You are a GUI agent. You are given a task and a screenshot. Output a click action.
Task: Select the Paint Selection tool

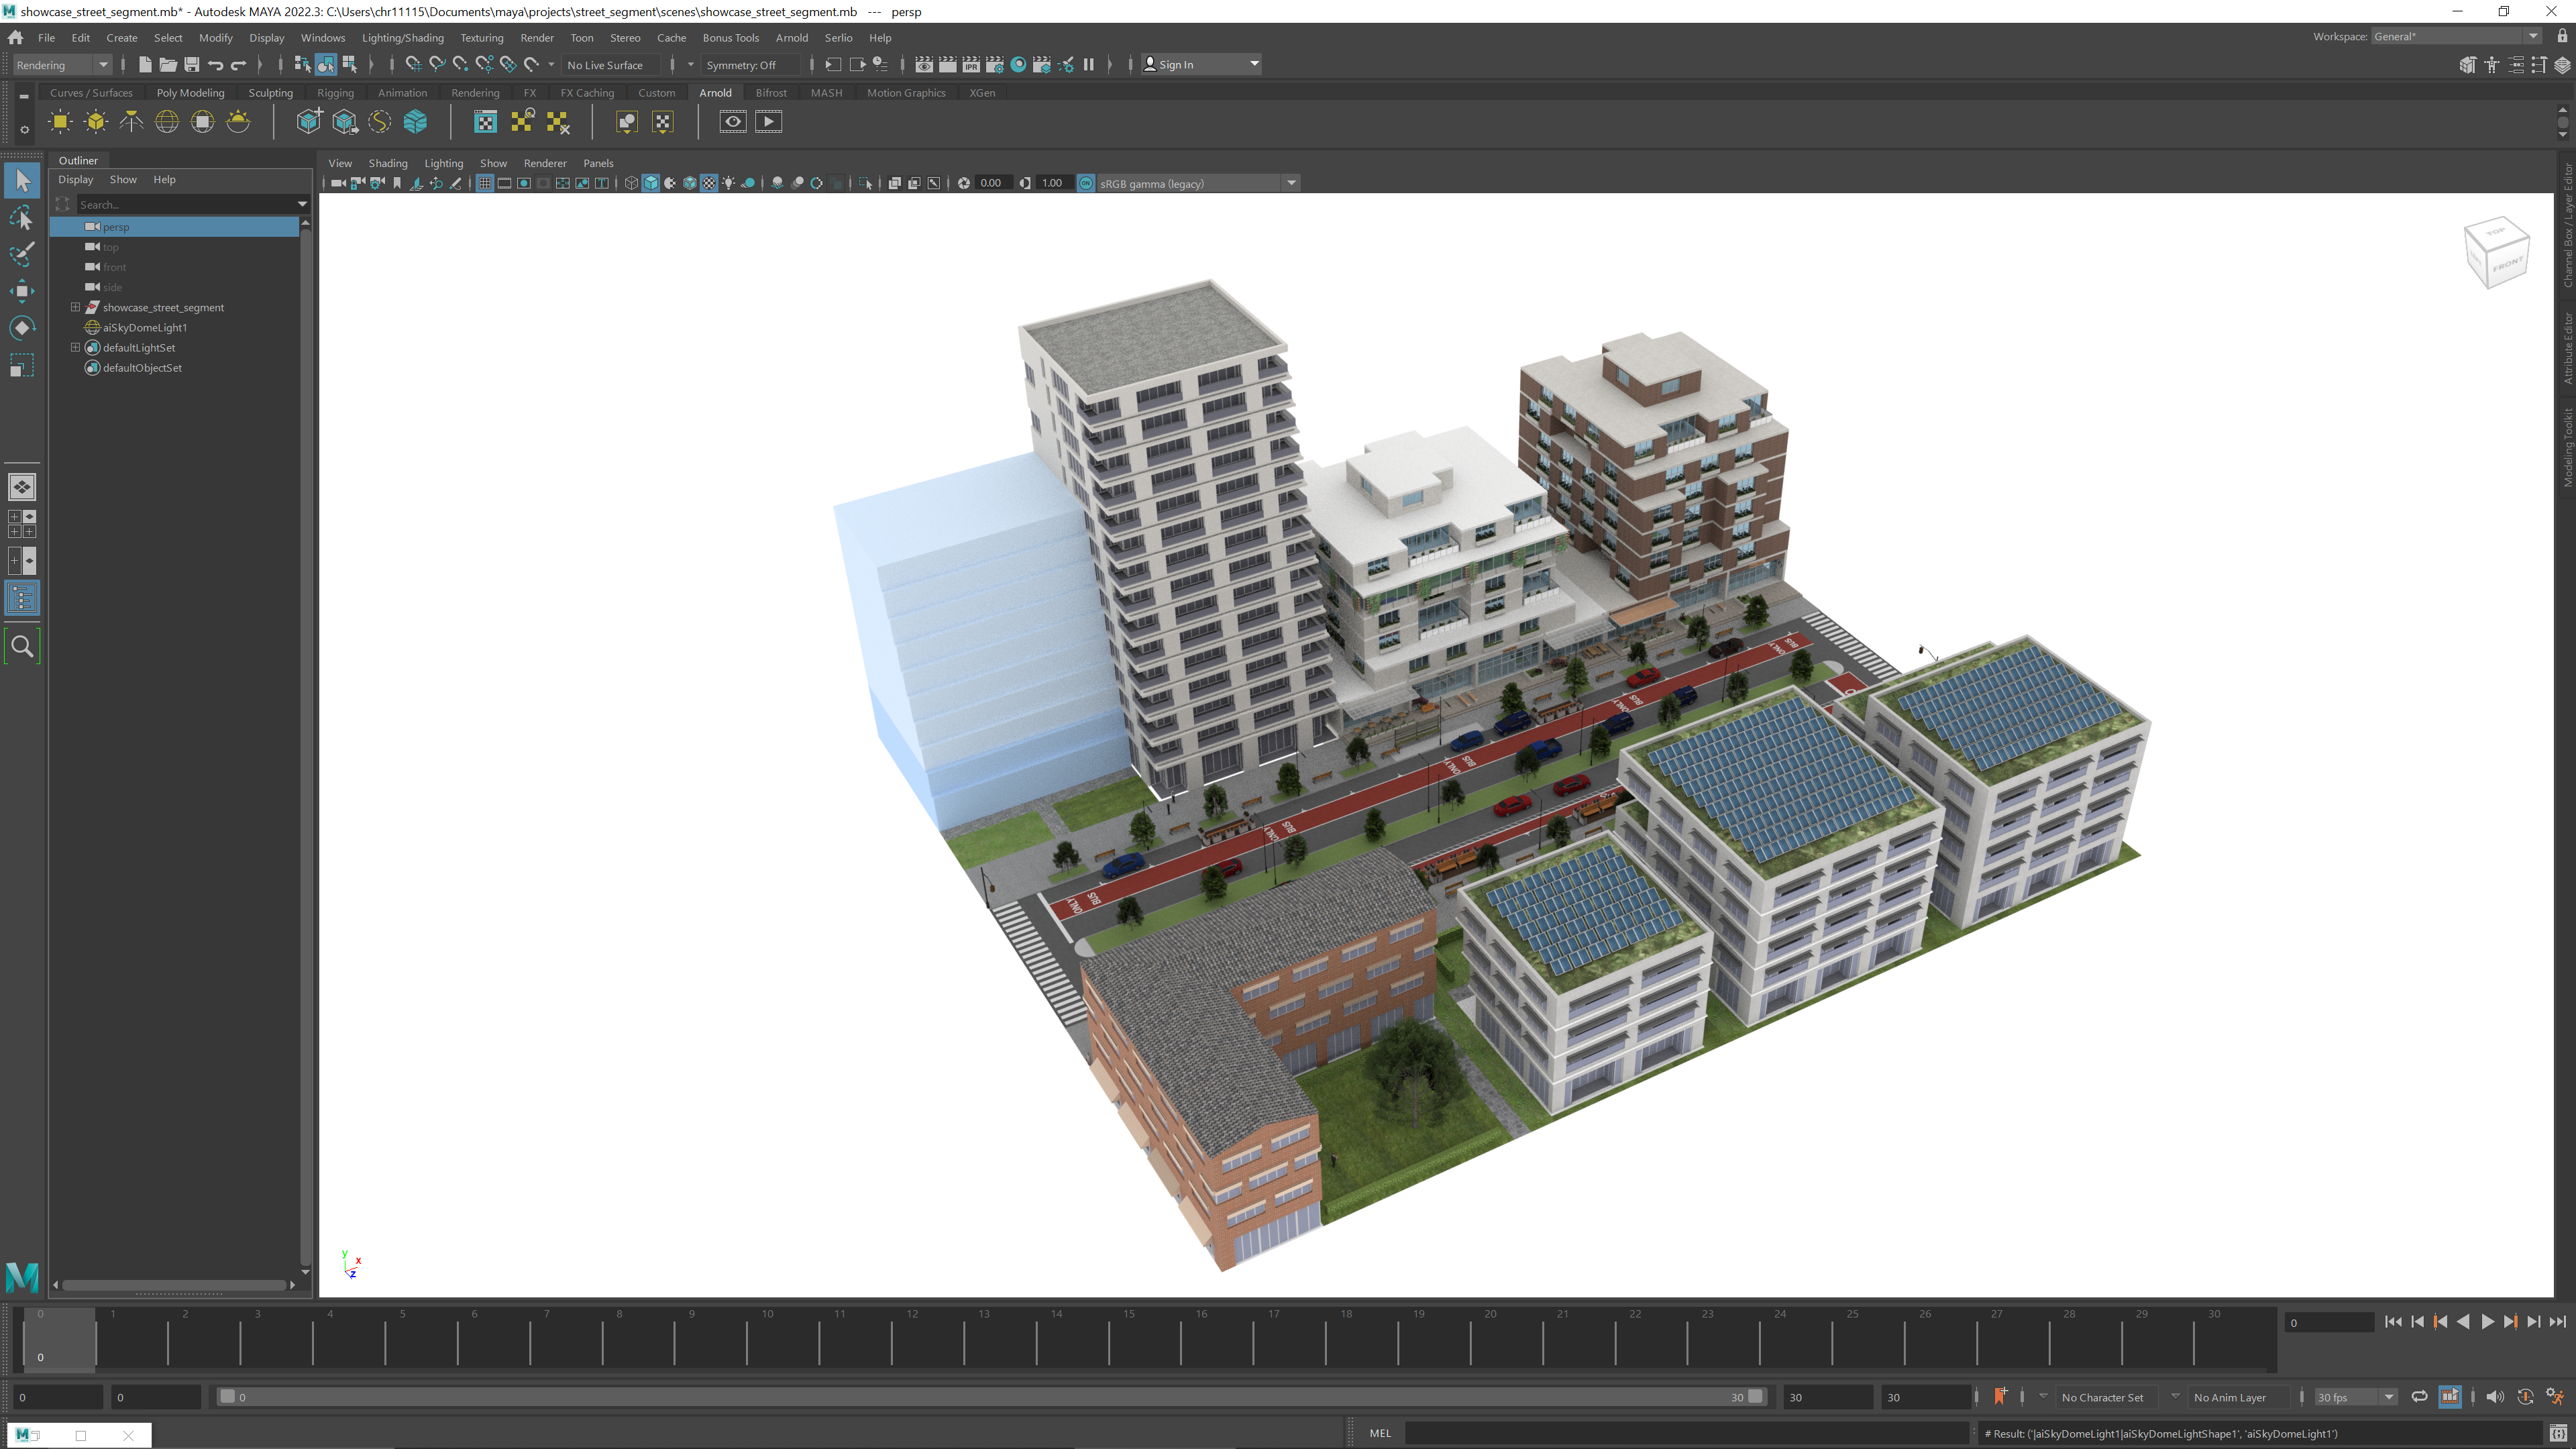pyautogui.click(x=22, y=254)
